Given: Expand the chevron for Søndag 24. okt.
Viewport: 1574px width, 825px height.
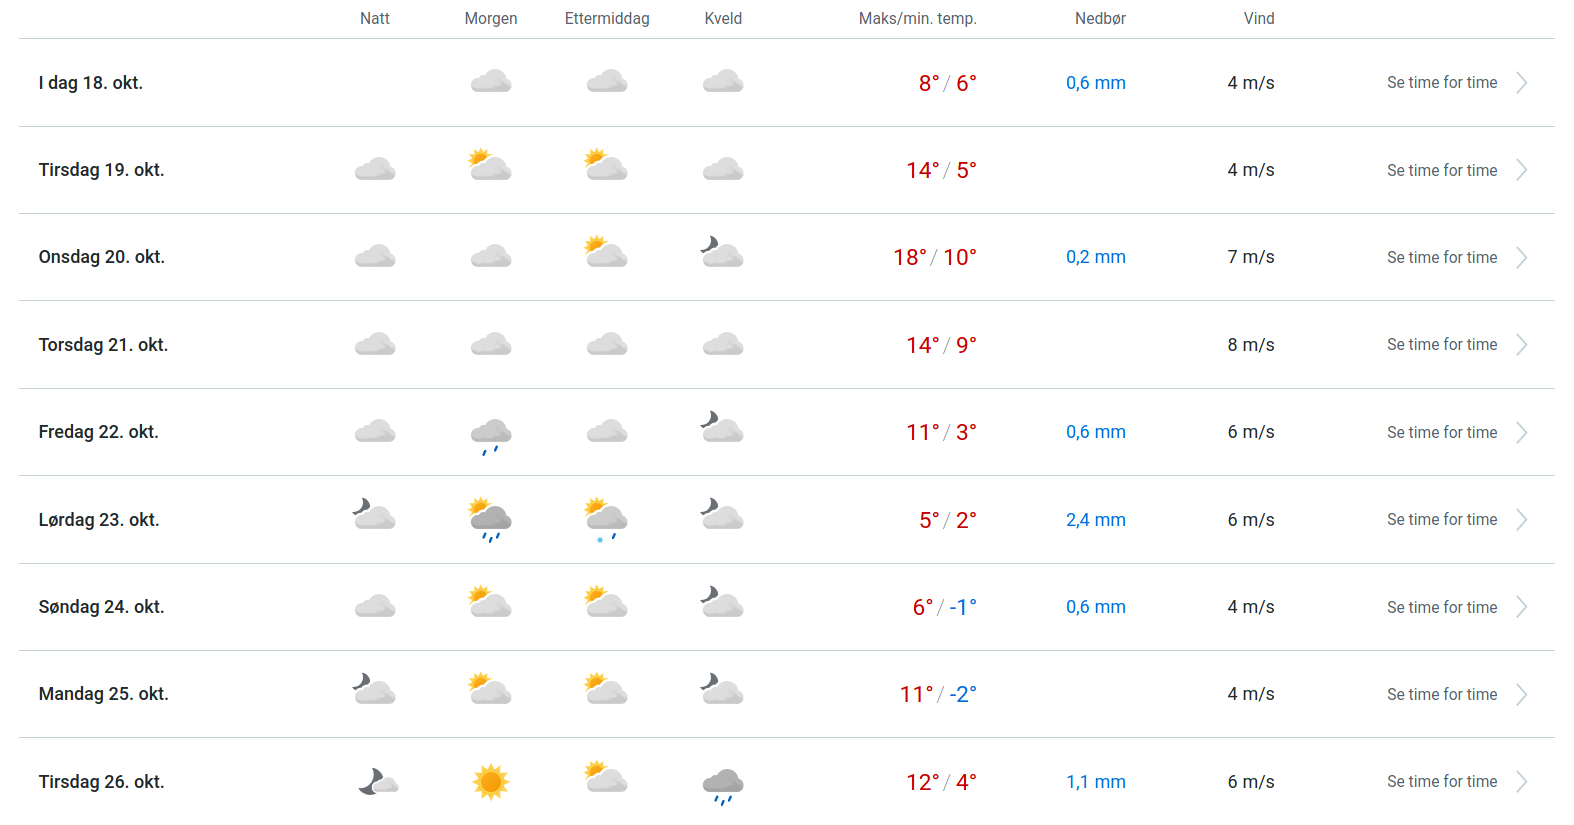Looking at the screenshot, I should click(1521, 607).
